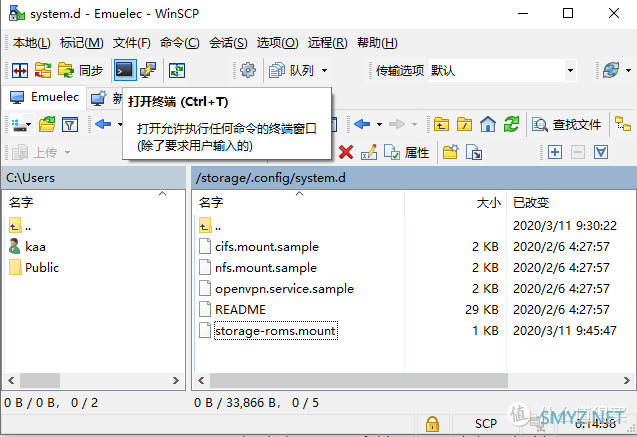637x437 pixels.
Task: Sort remote files by 已改变 column
Action: coord(570,203)
